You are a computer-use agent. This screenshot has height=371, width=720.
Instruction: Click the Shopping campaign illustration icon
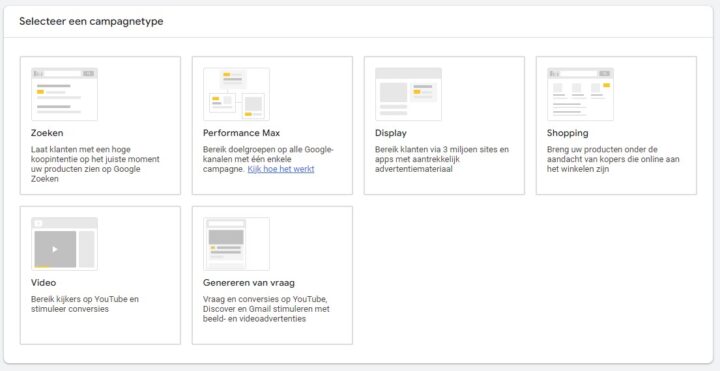point(580,94)
